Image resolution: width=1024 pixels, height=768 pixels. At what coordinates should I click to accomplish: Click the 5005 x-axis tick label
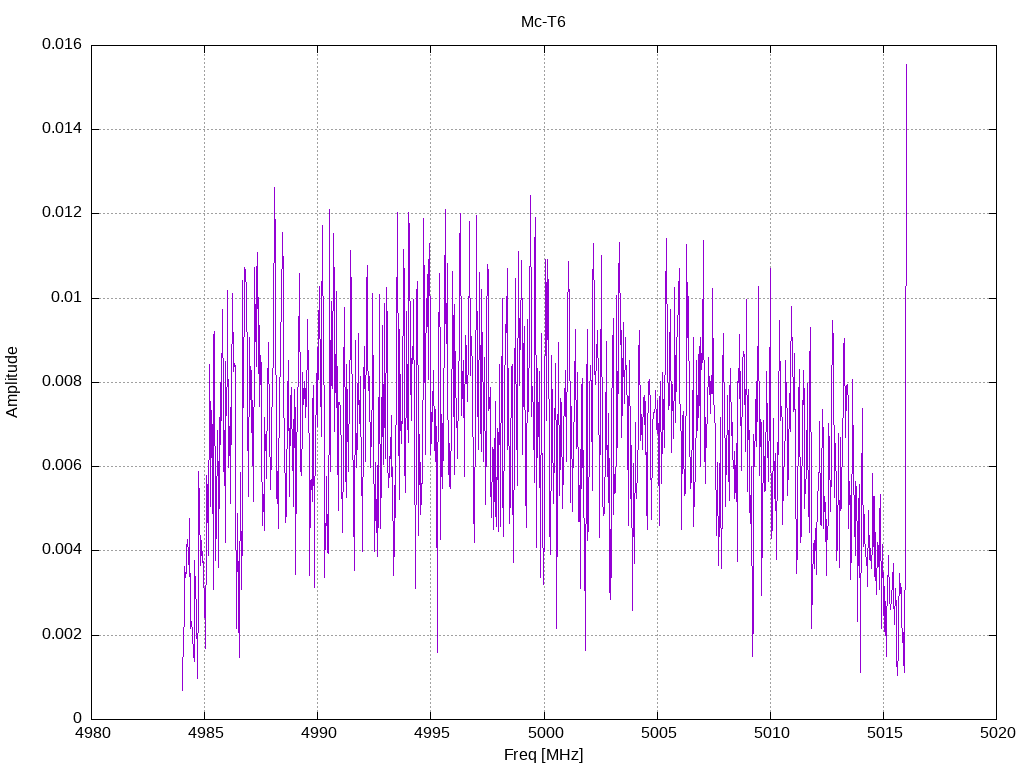tap(658, 733)
